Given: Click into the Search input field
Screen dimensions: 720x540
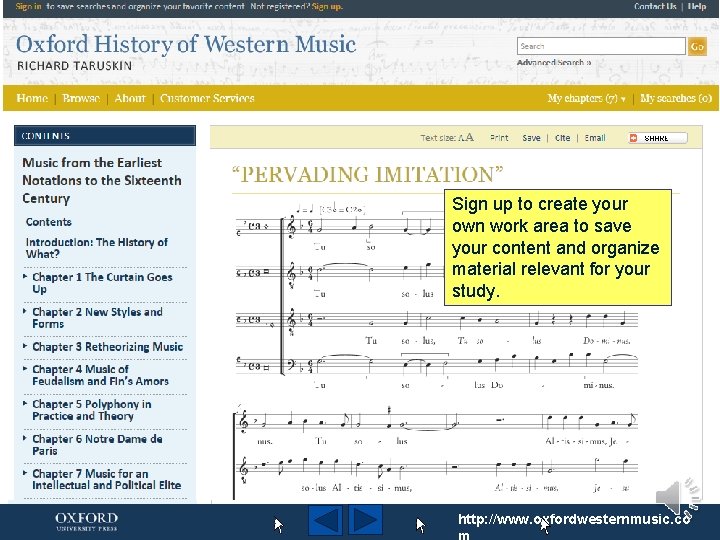Looking at the screenshot, I should (x=601, y=46).
